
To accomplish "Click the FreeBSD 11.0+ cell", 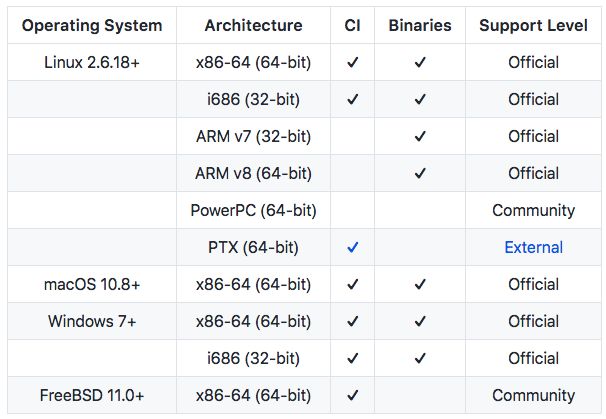I will coord(92,395).
